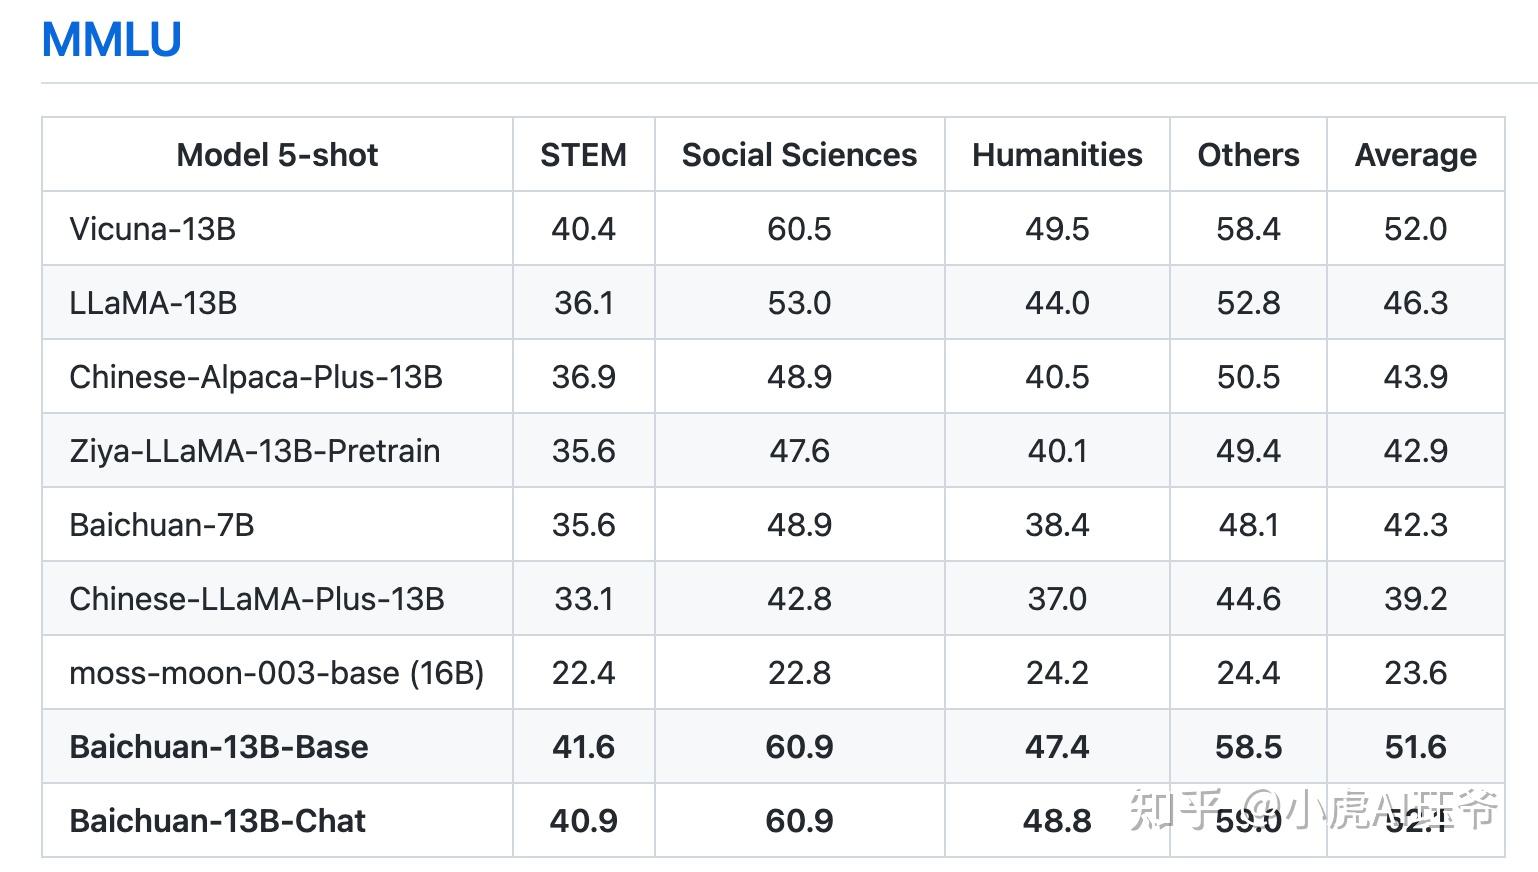
Task: Select the LLaMA-13B model name
Action: tap(153, 303)
